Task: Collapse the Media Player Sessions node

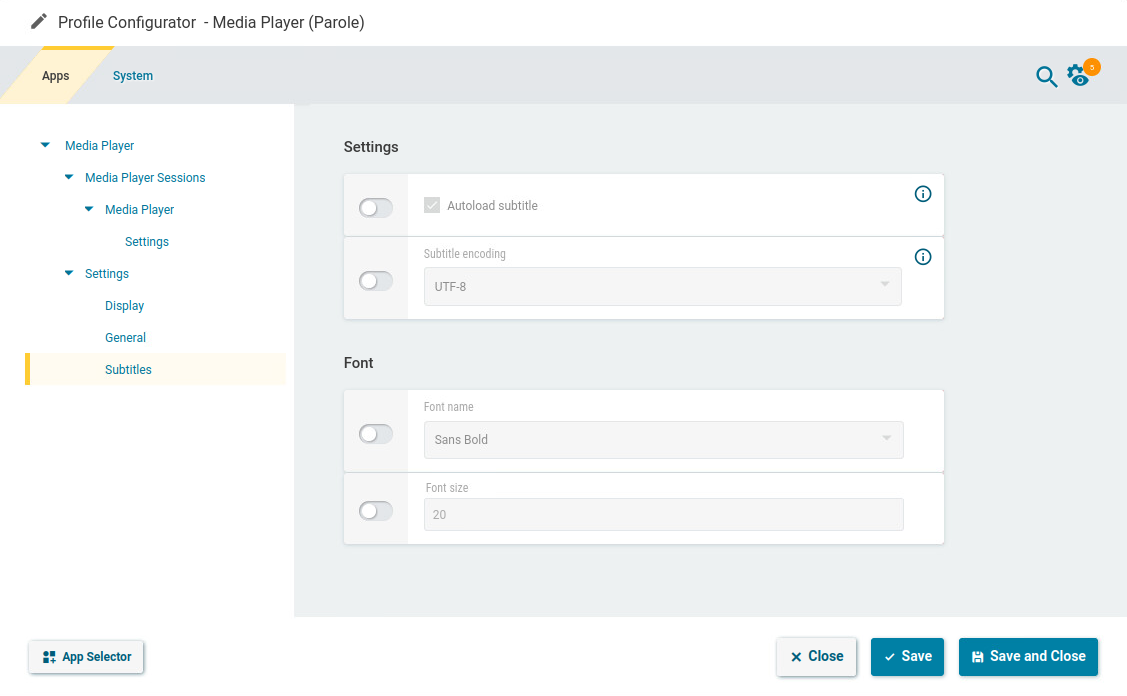Action: 69,178
